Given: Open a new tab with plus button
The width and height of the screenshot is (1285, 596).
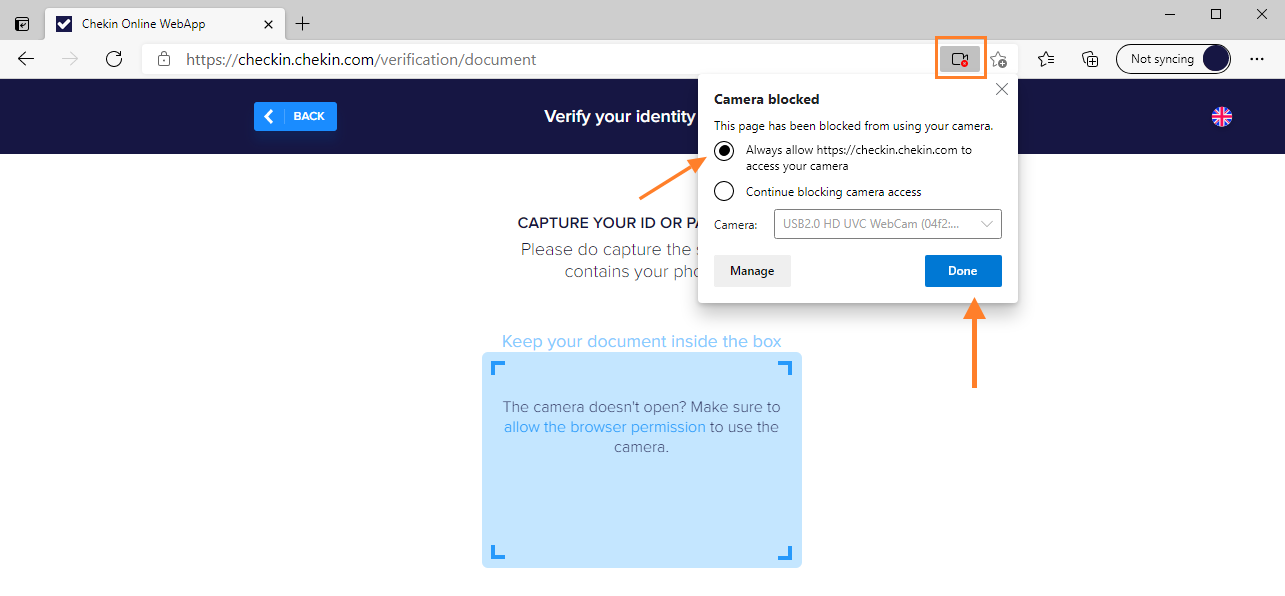Looking at the screenshot, I should 302,24.
